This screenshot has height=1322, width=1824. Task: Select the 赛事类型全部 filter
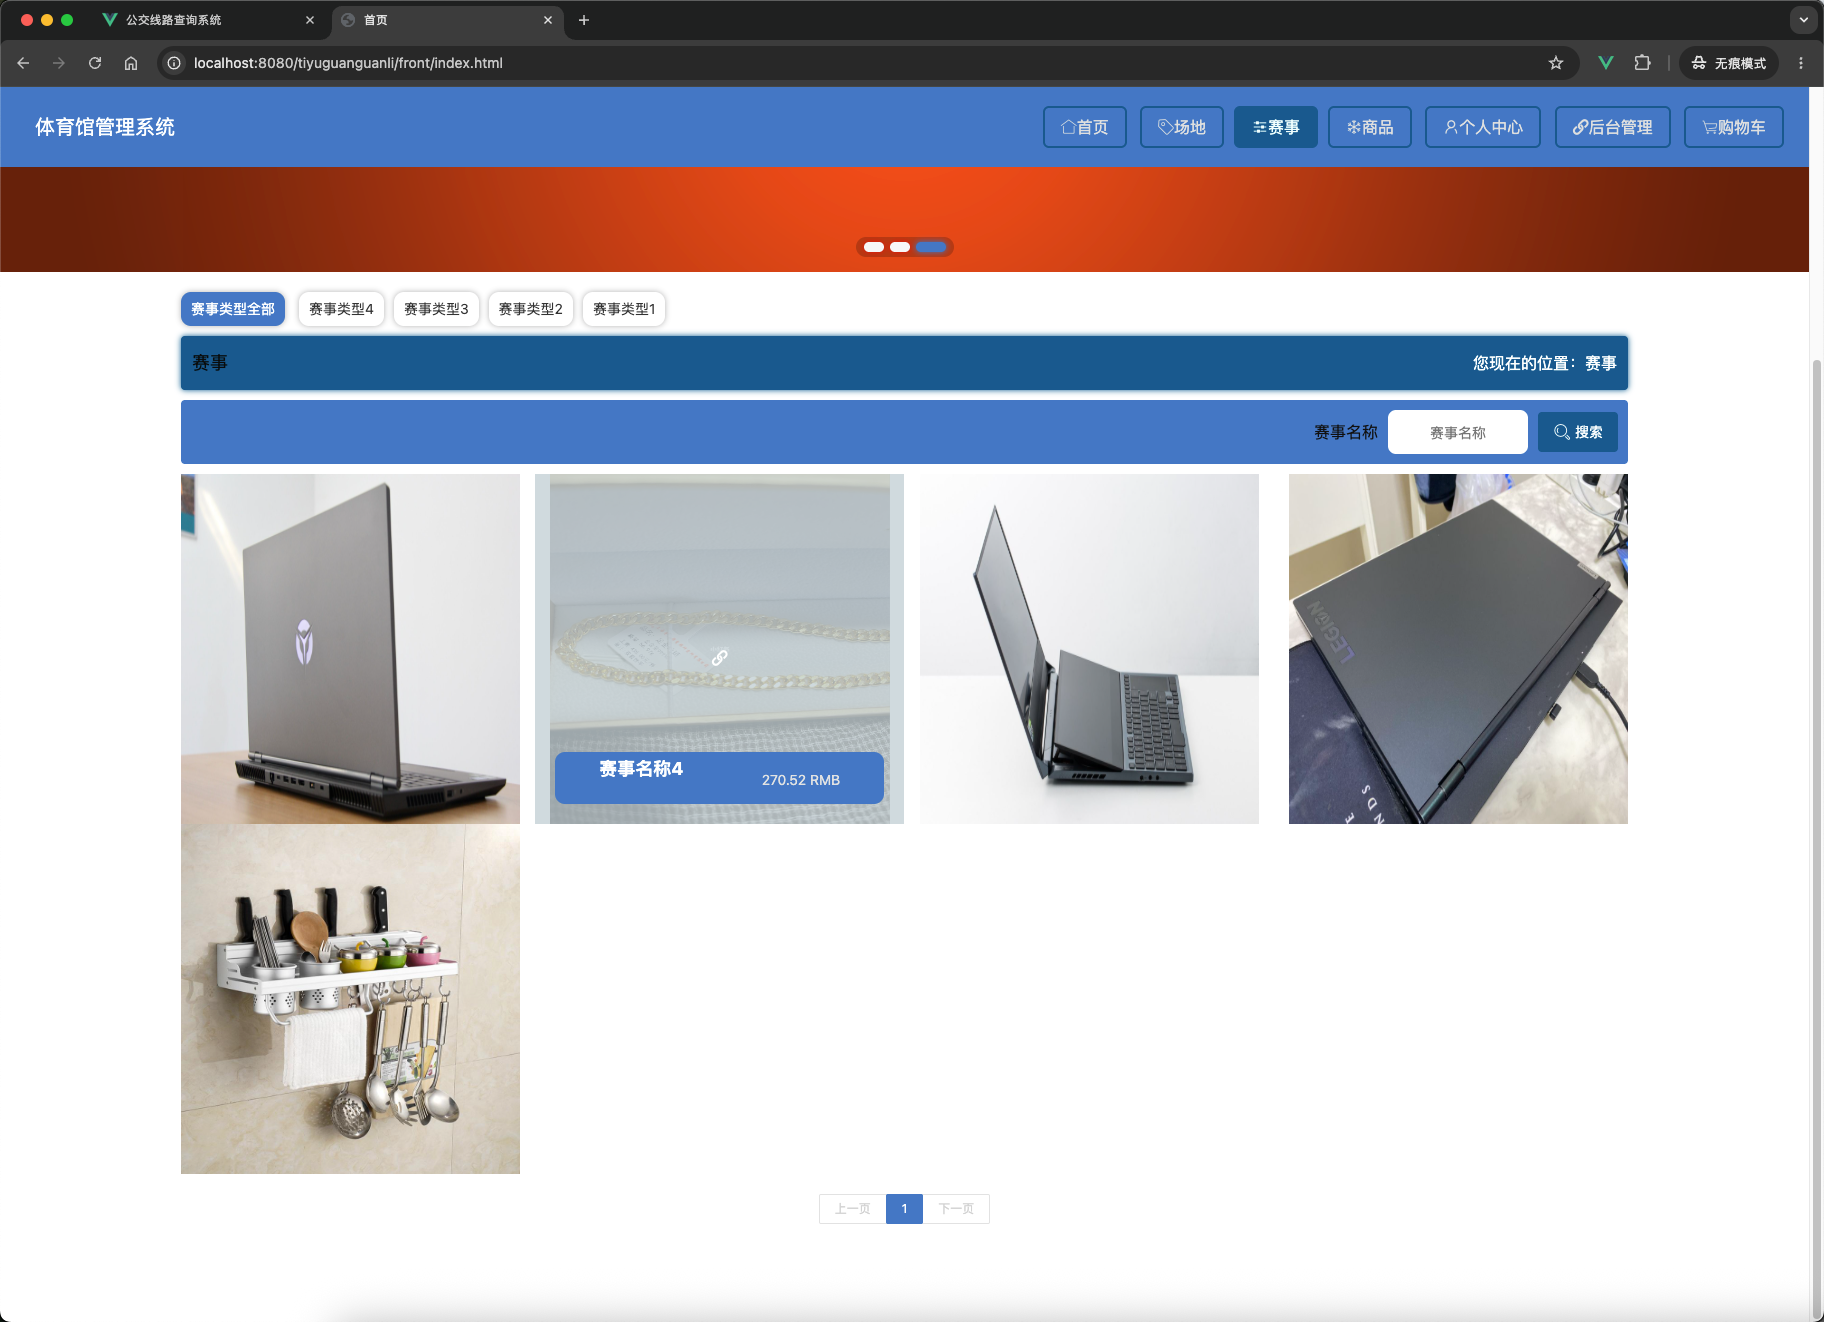pyautogui.click(x=233, y=309)
